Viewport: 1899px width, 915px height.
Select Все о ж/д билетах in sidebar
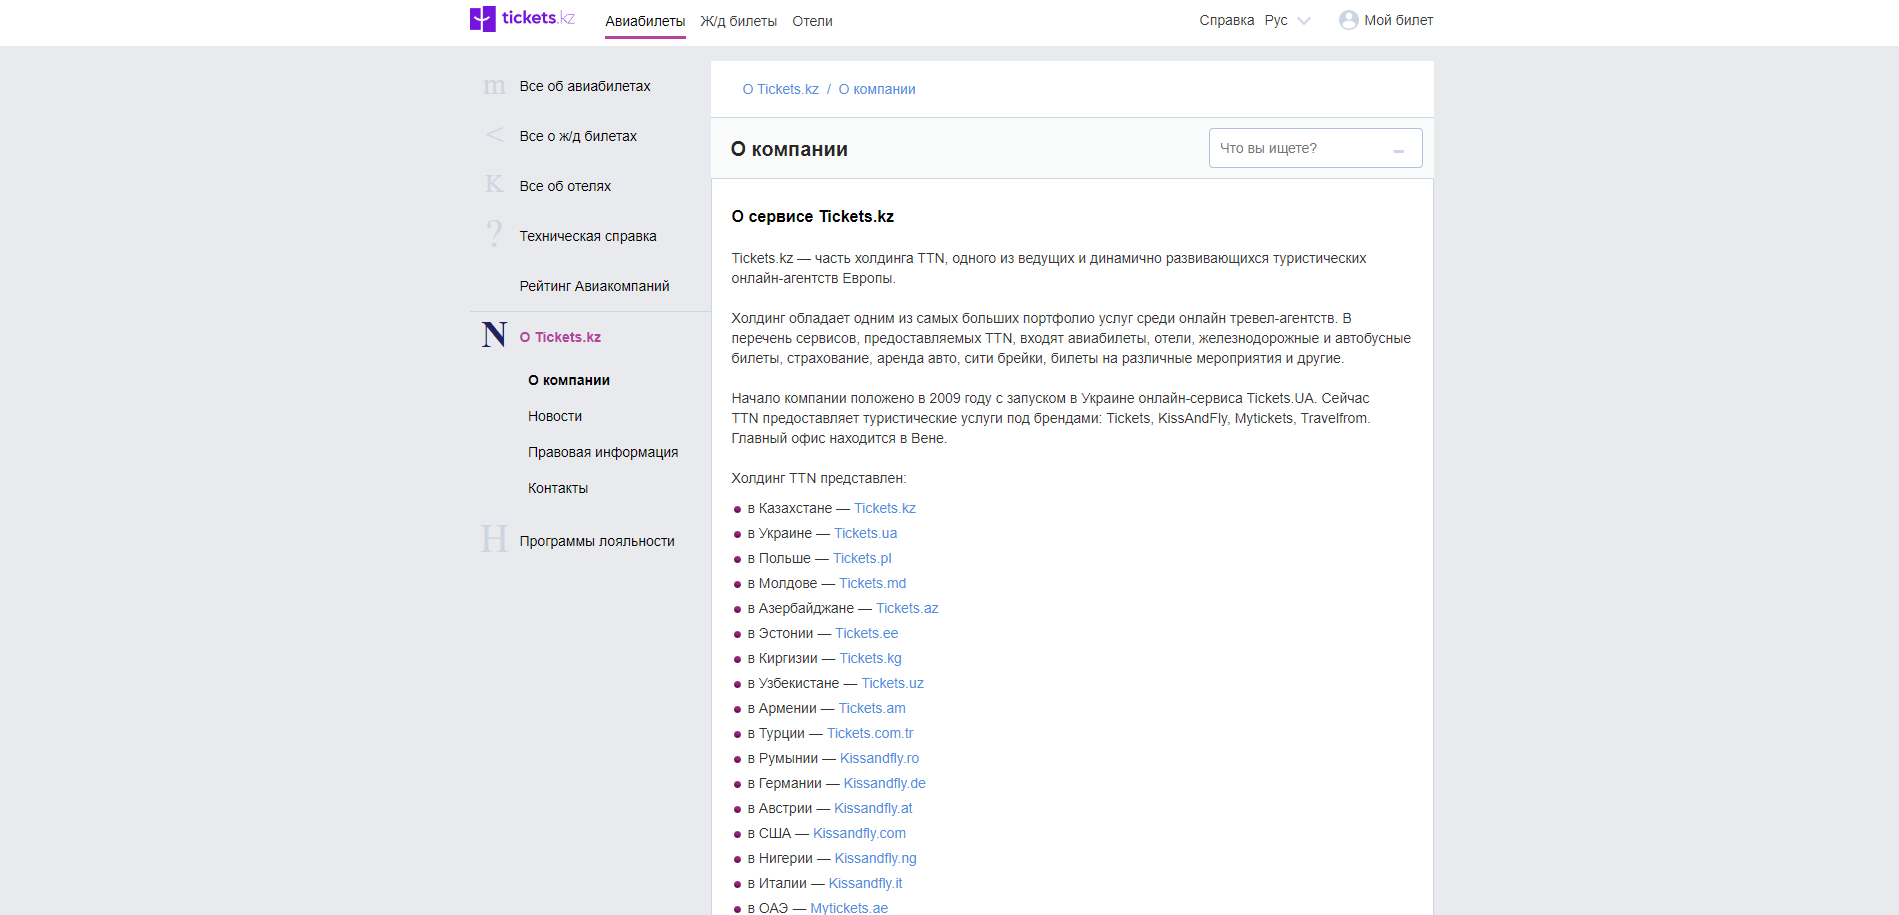pos(578,136)
